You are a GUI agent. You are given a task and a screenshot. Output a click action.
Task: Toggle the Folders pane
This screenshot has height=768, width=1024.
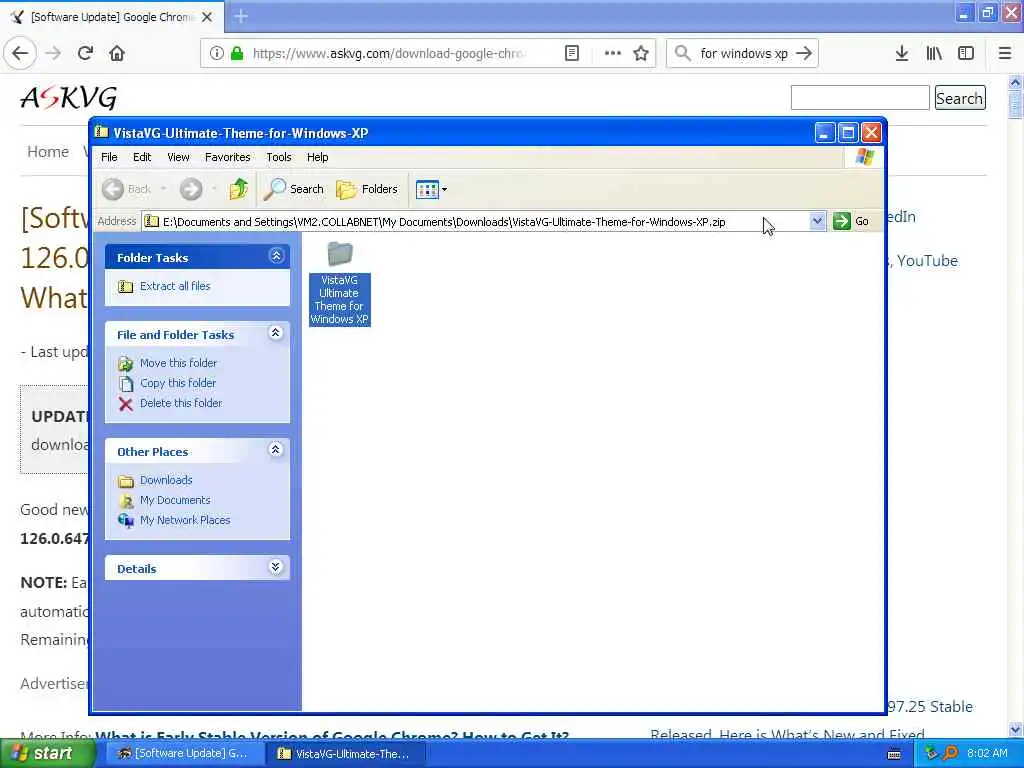tap(366, 189)
